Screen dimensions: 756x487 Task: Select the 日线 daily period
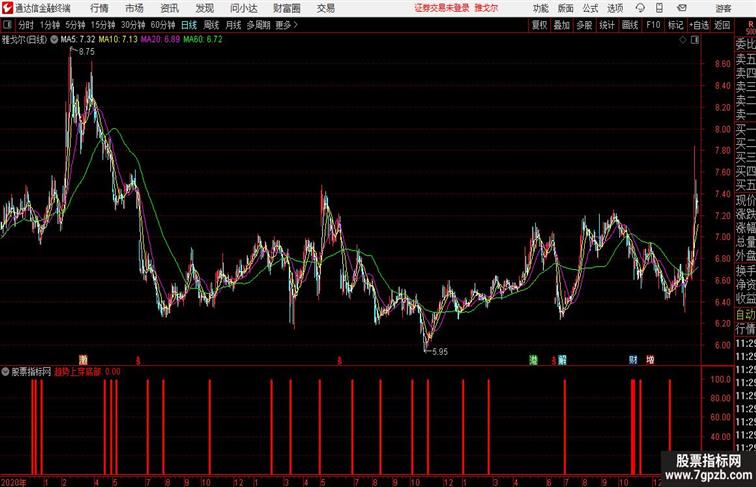pos(189,25)
